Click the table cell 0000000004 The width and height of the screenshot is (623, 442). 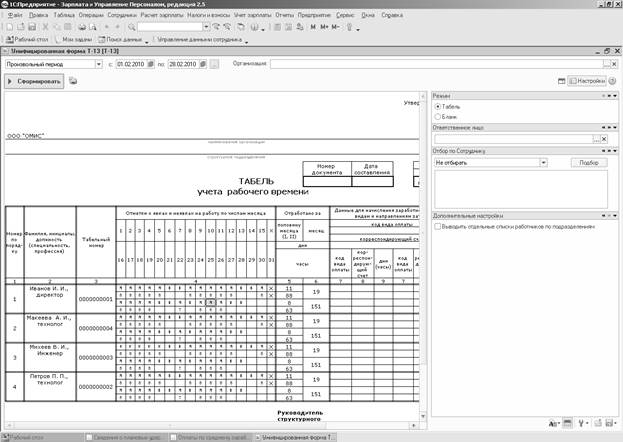(95, 328)
